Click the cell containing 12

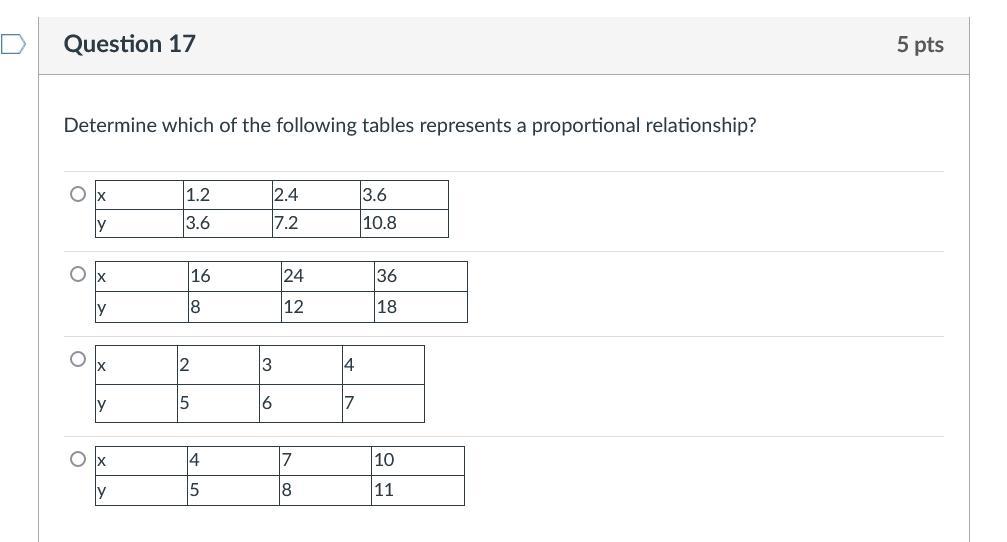[327, 307]
